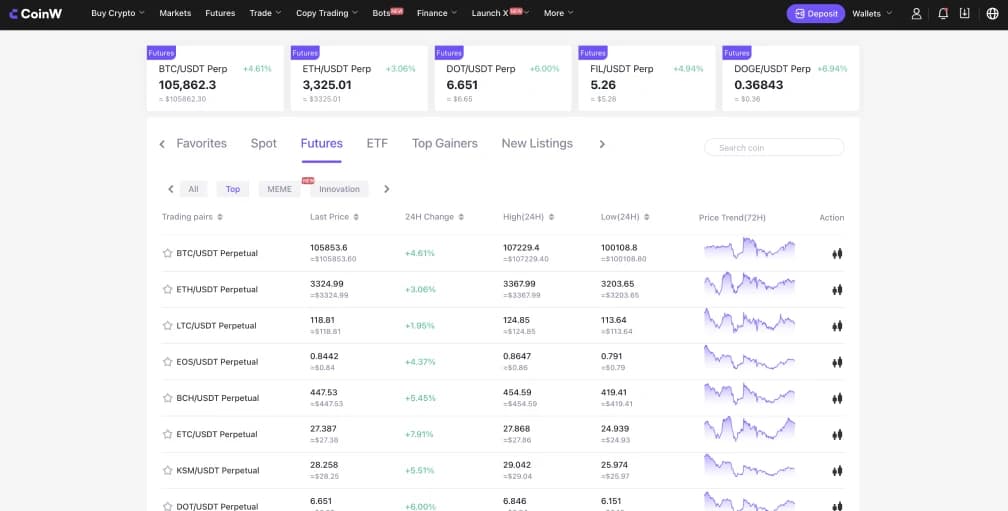The width and height of the screenshot is (1008, 511).
Task: Expand the More dropdown menu
Action: click(558, 13)
